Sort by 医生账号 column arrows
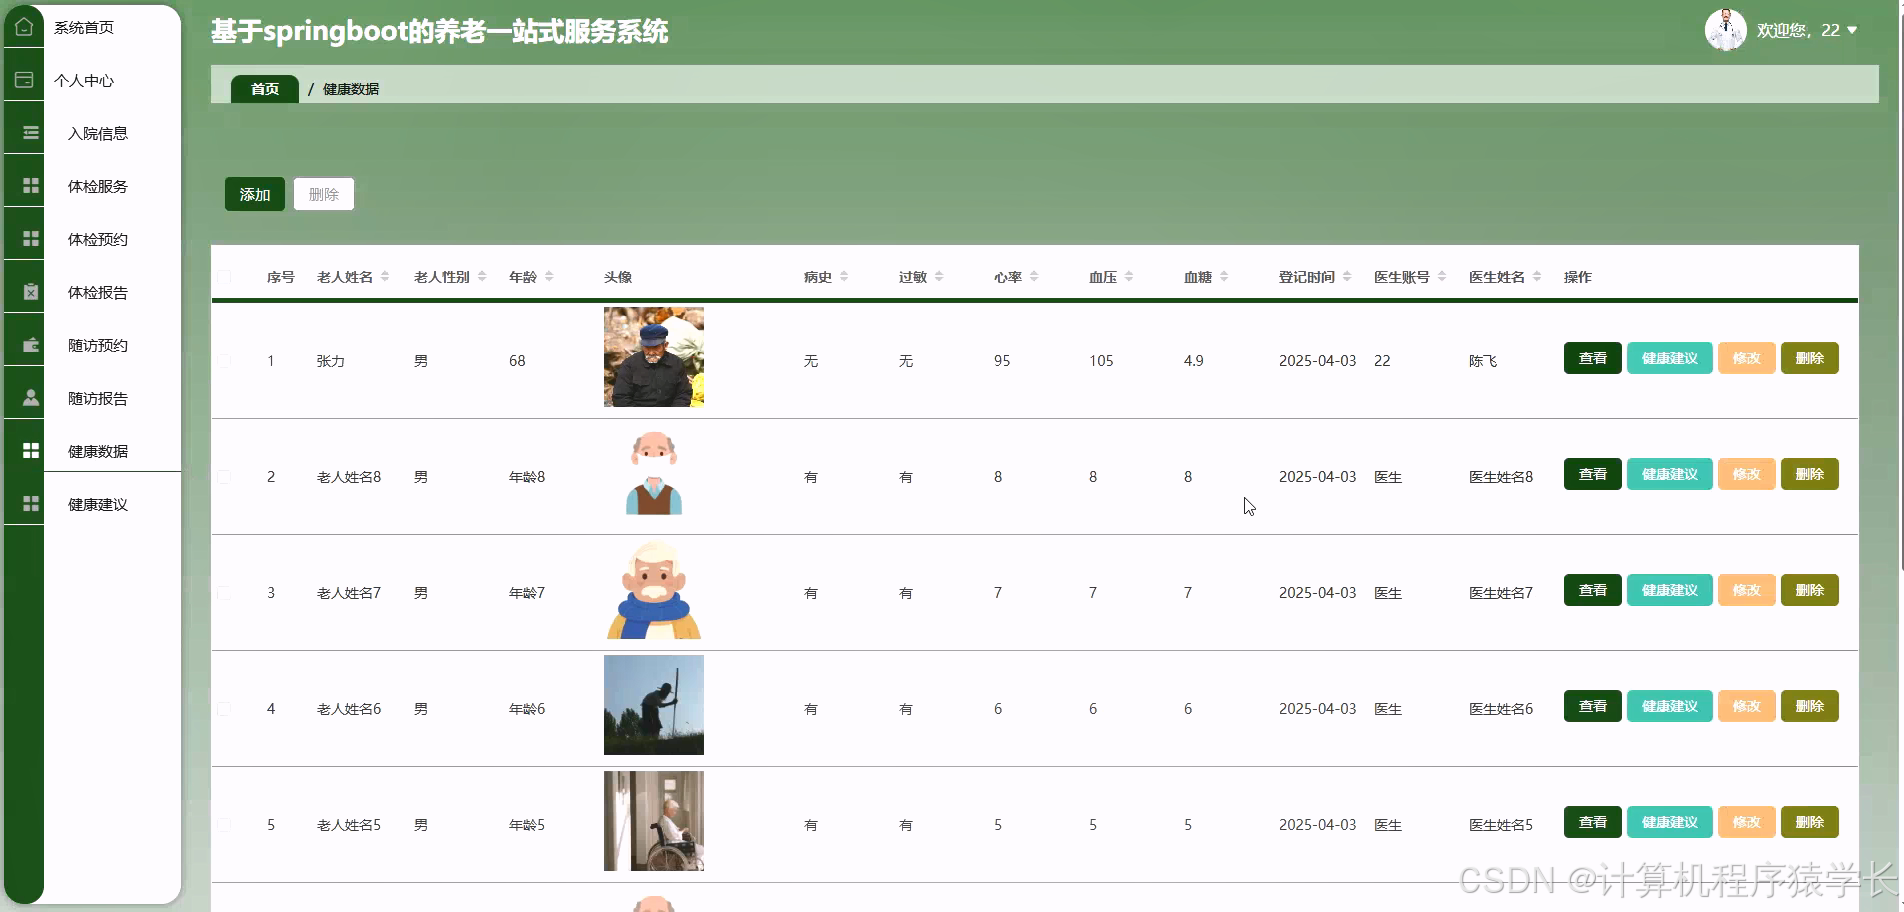1904x912 pixels. pyautogui.click(x=1442, y=277)
